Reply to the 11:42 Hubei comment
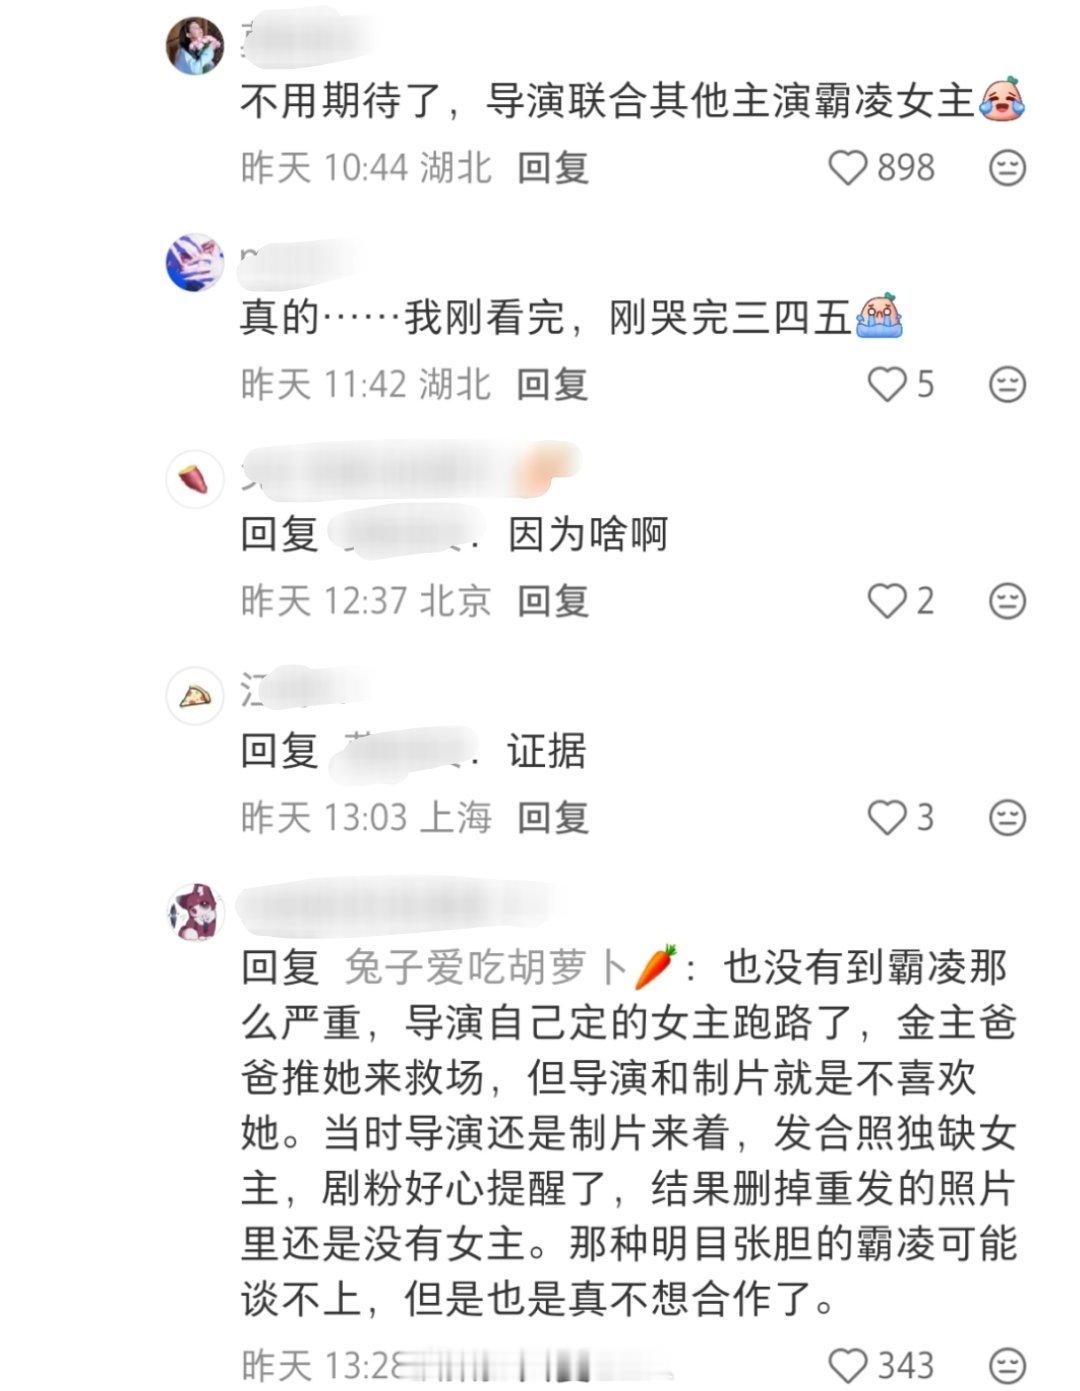Viewport: 1080px width, 1391px height. (x=553, y=384)
